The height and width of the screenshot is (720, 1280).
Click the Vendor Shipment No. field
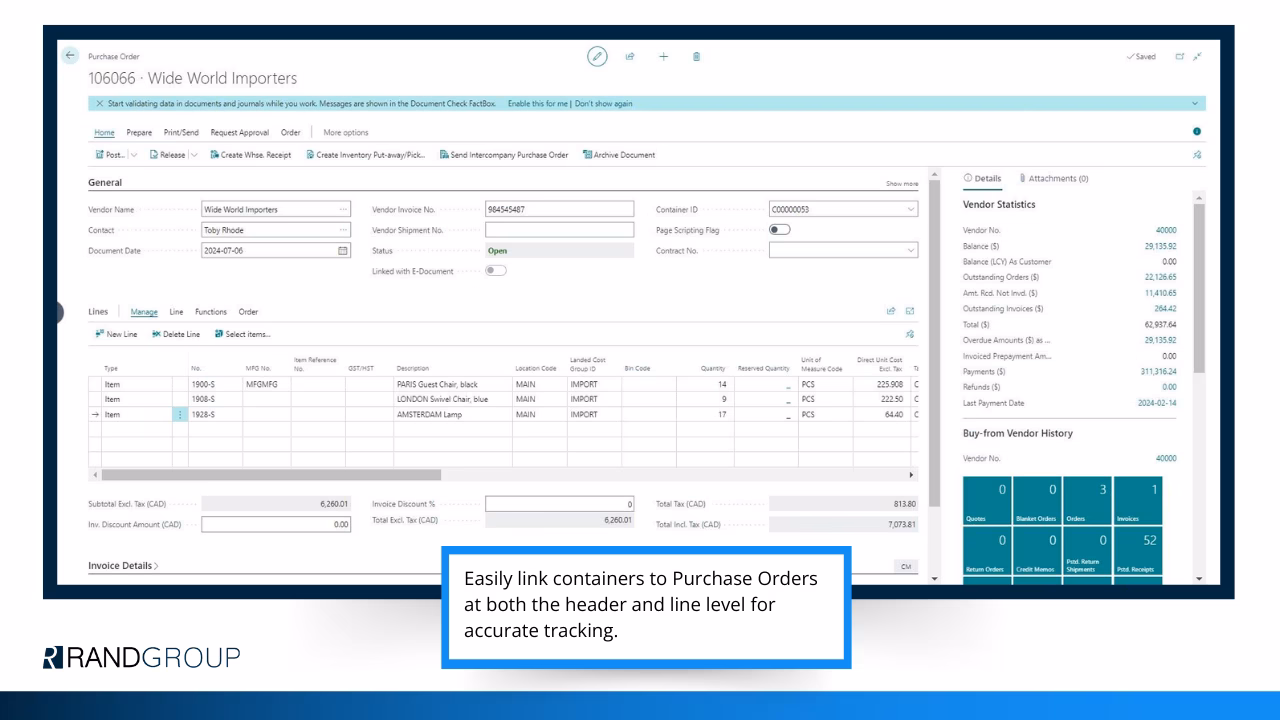pos(559,230)
